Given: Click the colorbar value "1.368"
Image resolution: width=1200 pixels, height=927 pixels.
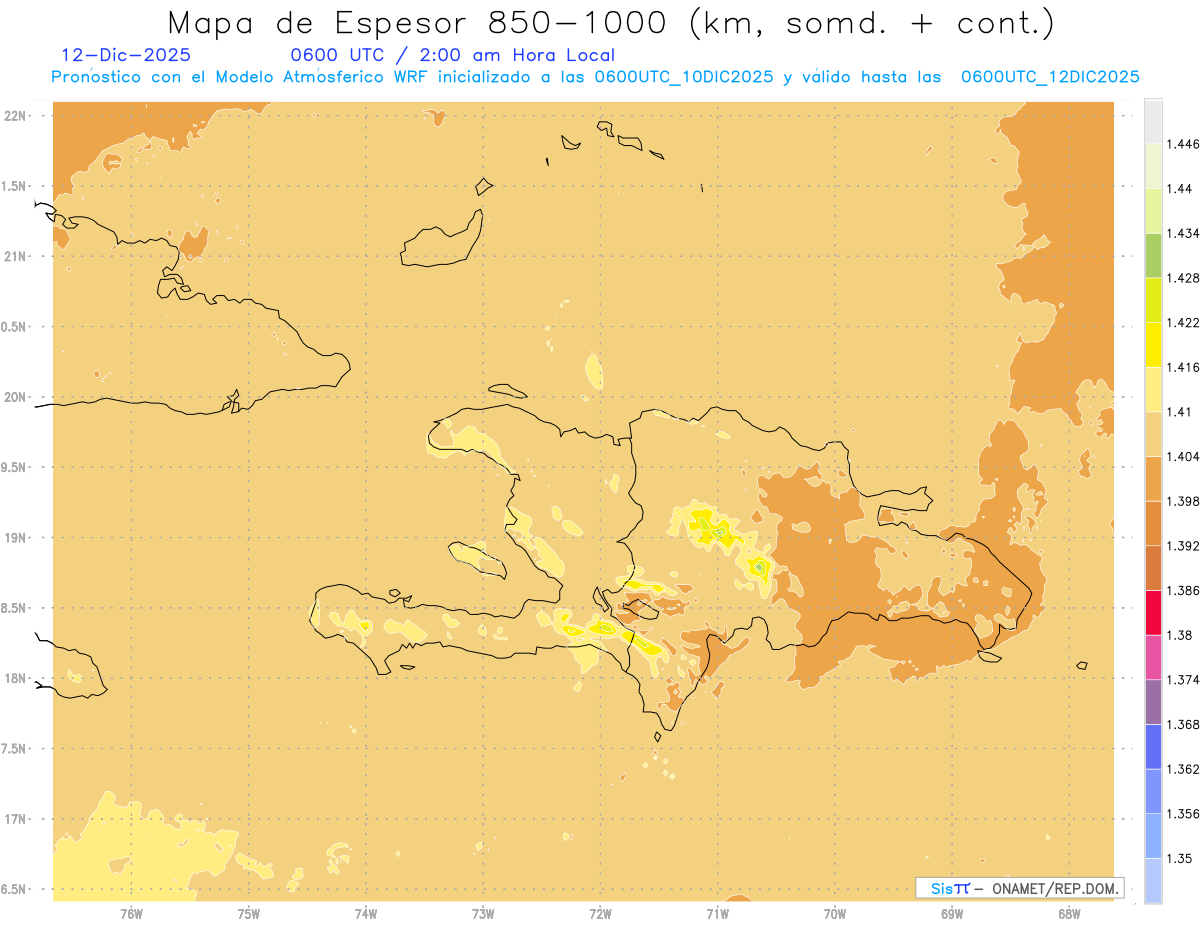Looking at the screenshot, I should tap(1183, 724).
